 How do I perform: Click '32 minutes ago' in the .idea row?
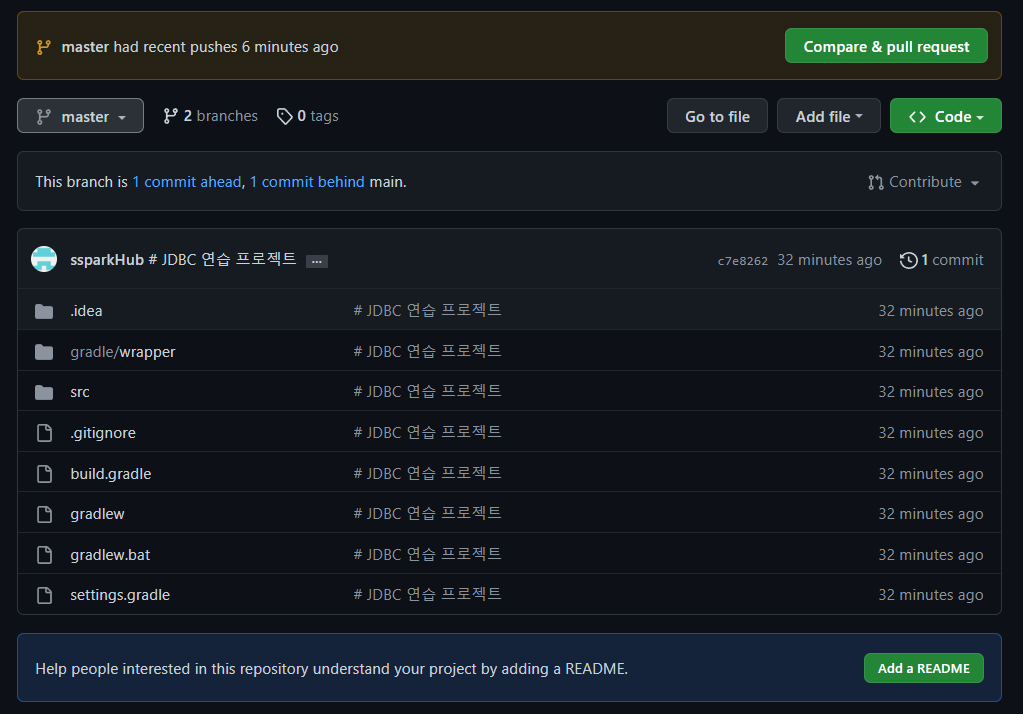[930, 311]
